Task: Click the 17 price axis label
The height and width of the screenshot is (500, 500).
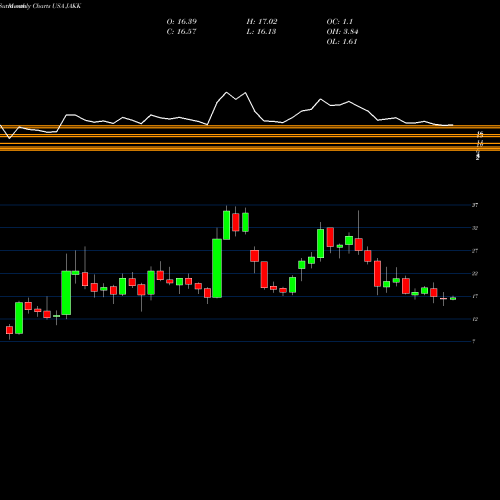Action: [475, 296]
